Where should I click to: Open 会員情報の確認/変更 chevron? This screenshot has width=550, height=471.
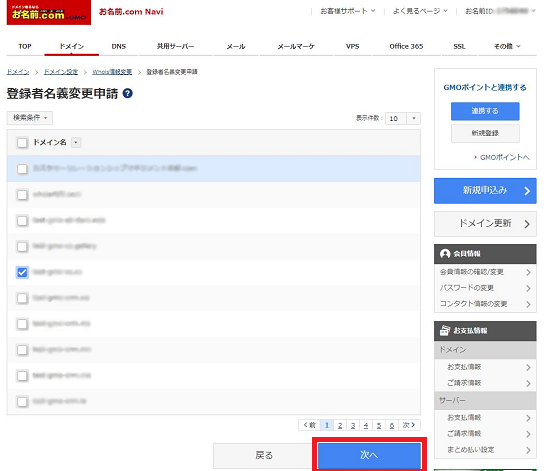coord(528,272)
